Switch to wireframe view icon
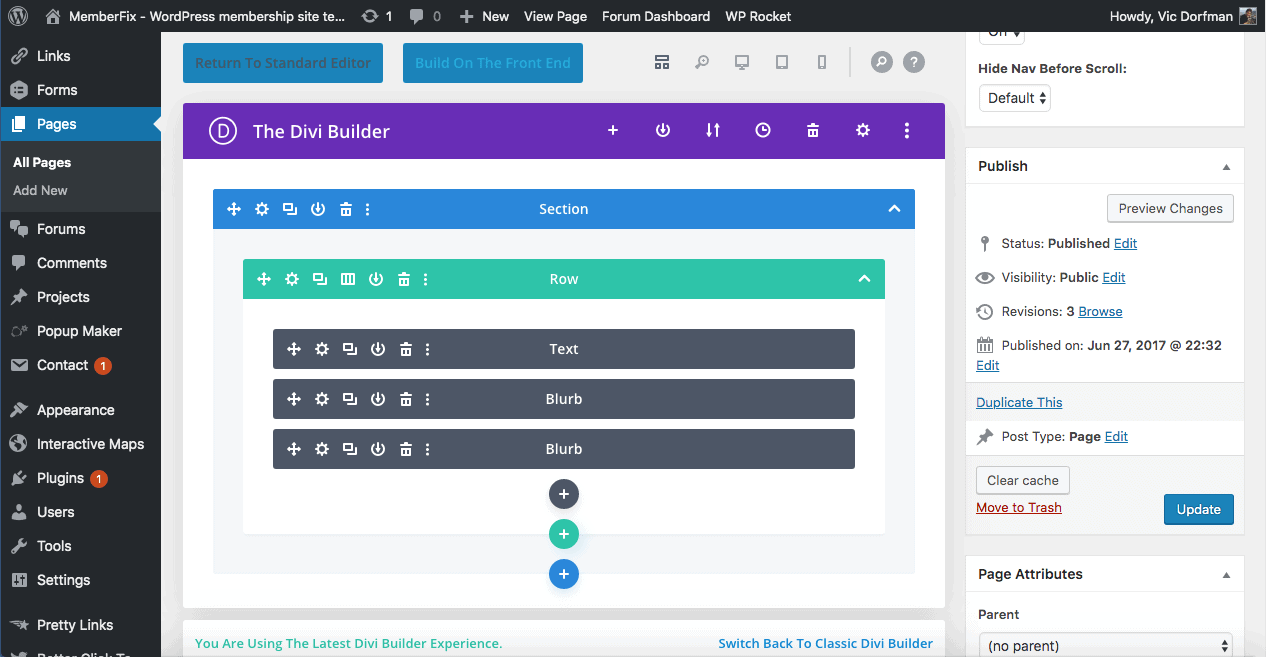1266x657 pixels. click(x=662, y=62)
